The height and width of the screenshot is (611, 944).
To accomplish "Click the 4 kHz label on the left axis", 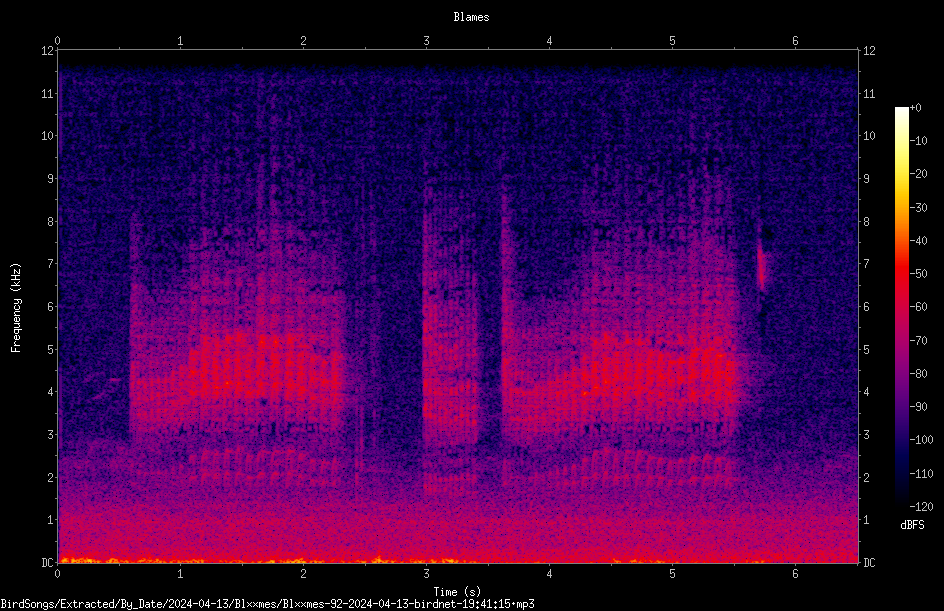I will pos(51,392).
